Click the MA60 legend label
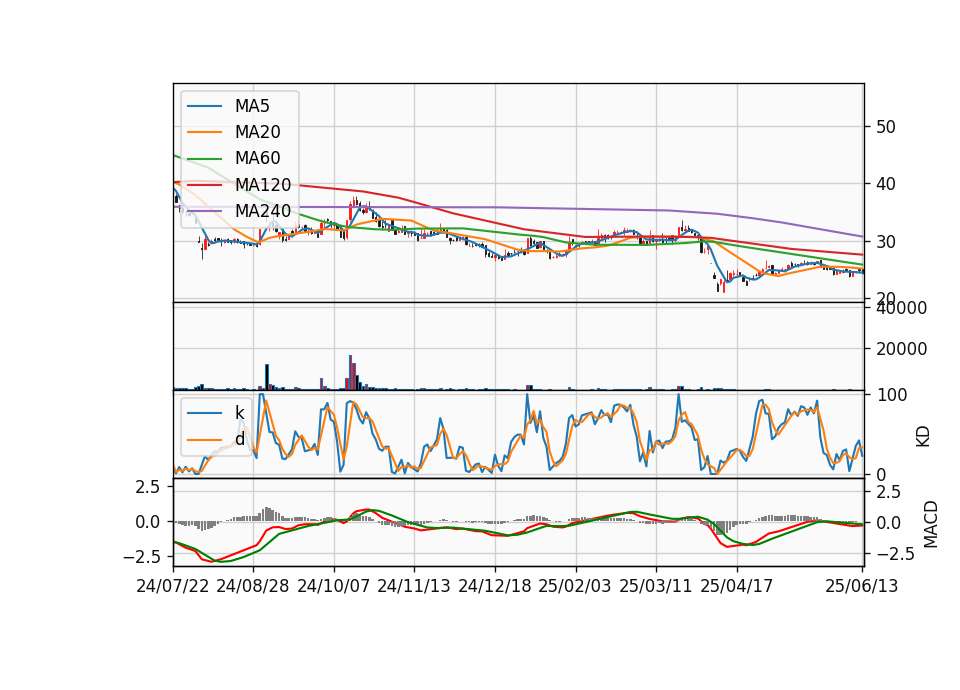960x690 pixels. (257, 159)
